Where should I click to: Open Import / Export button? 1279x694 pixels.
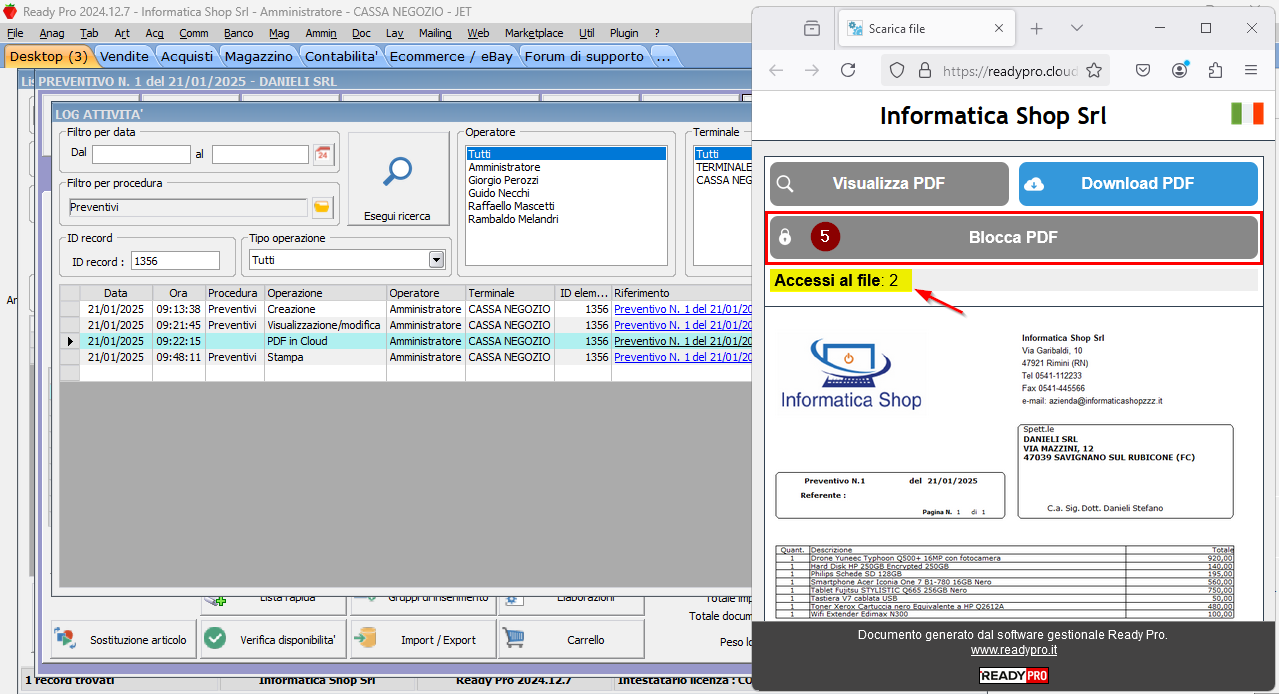tap(422, 640)
